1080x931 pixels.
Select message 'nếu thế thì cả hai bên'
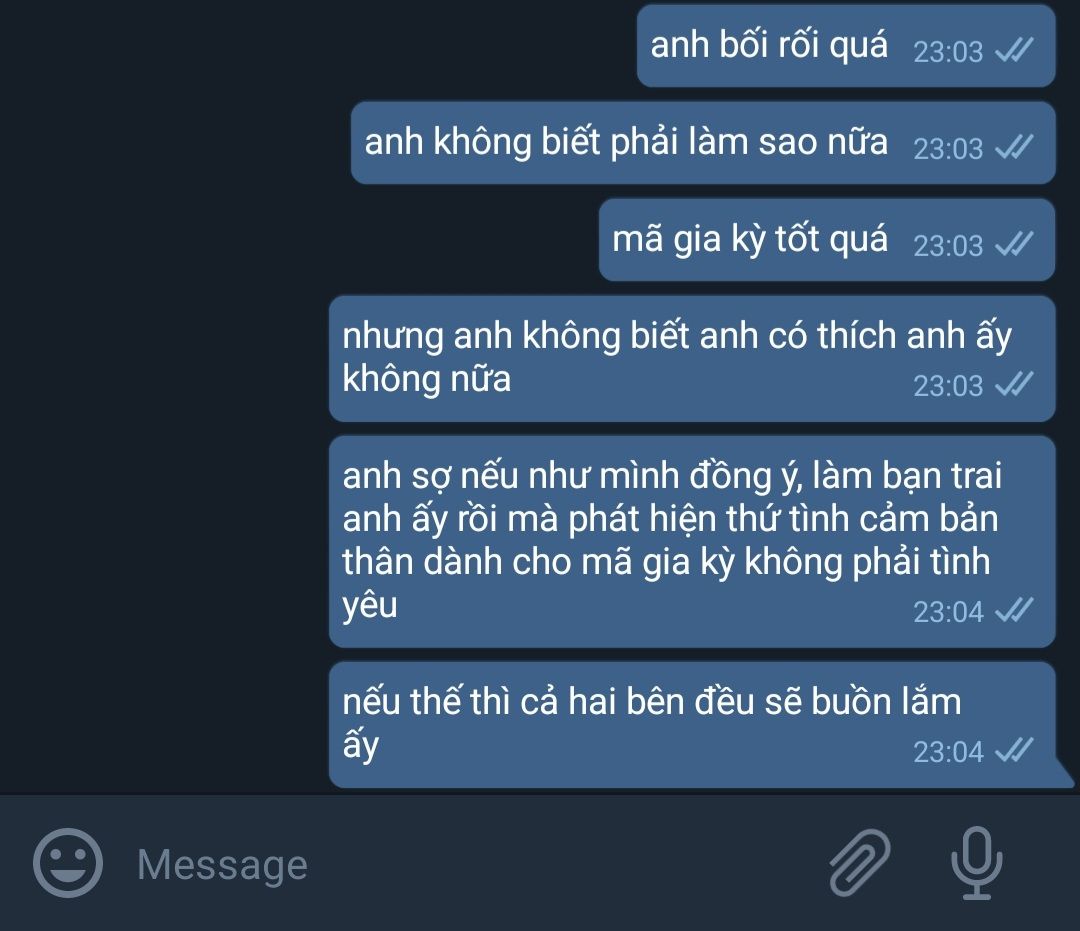click(692, 725)
